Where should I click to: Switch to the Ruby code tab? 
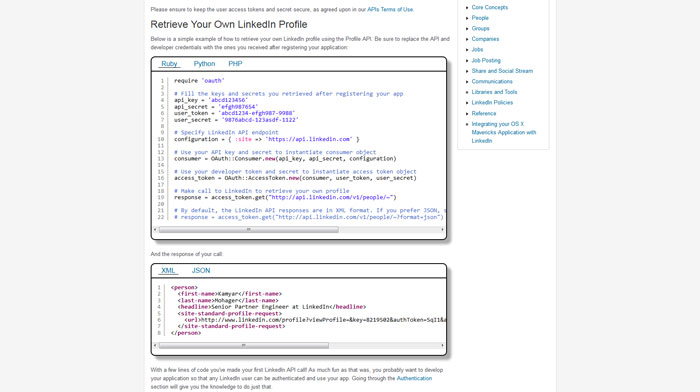[x=169, y=64]
